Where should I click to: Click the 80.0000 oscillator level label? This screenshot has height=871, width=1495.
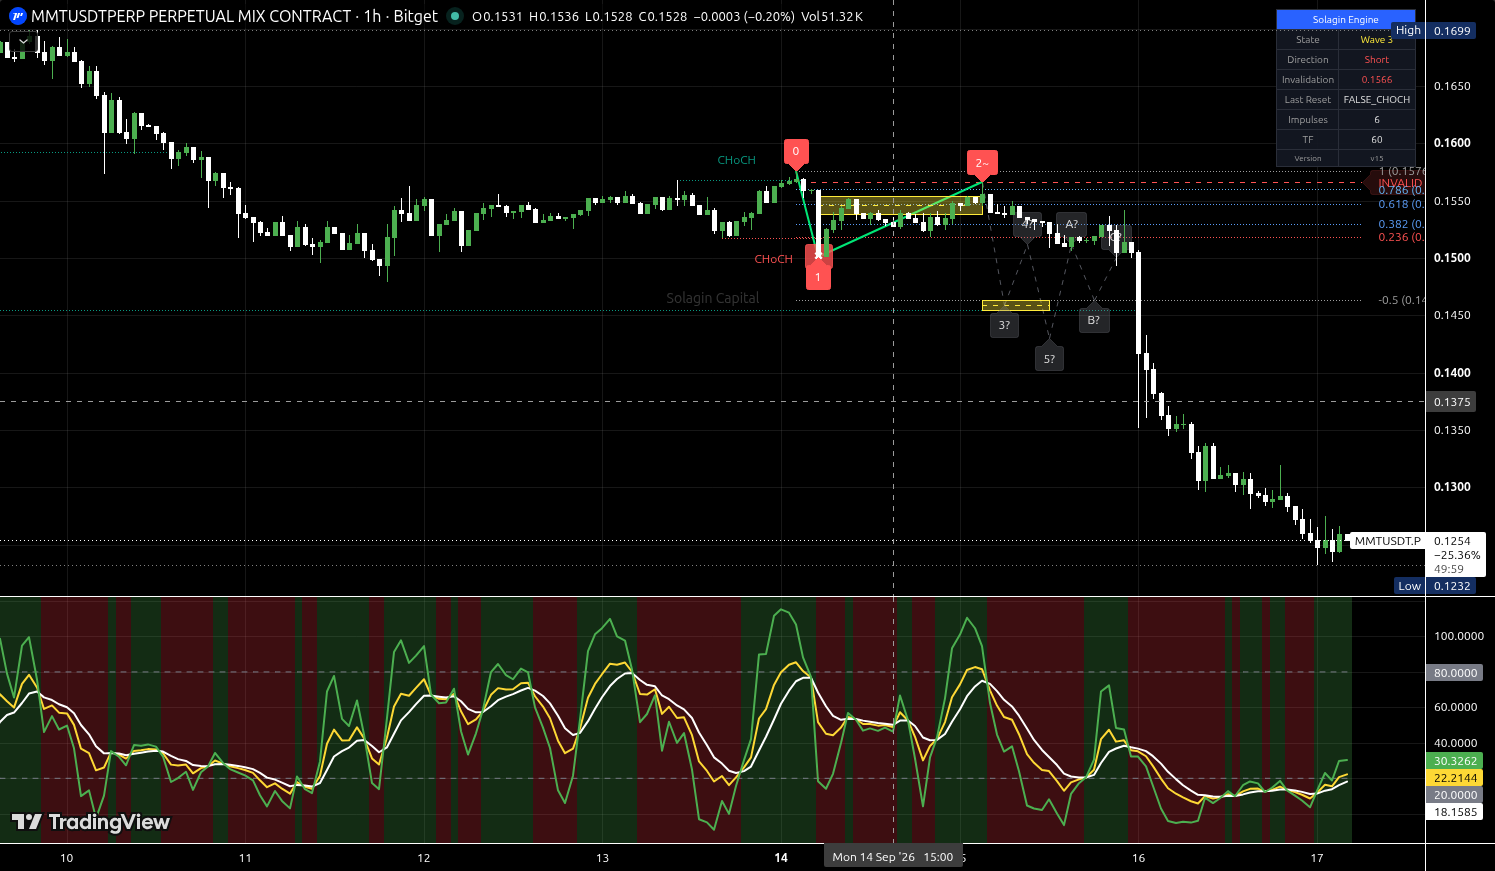pyautogui.click(x=1455, y=673)
